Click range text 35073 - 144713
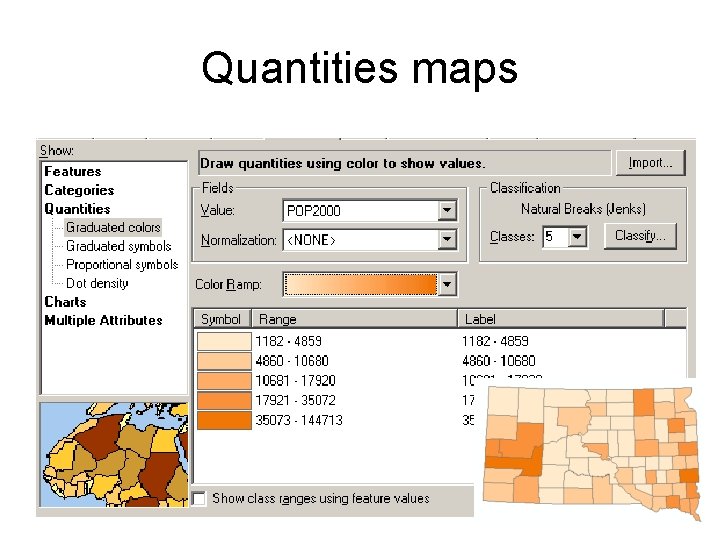The height and width of the screenshot is (540, 720). point(299,420)
